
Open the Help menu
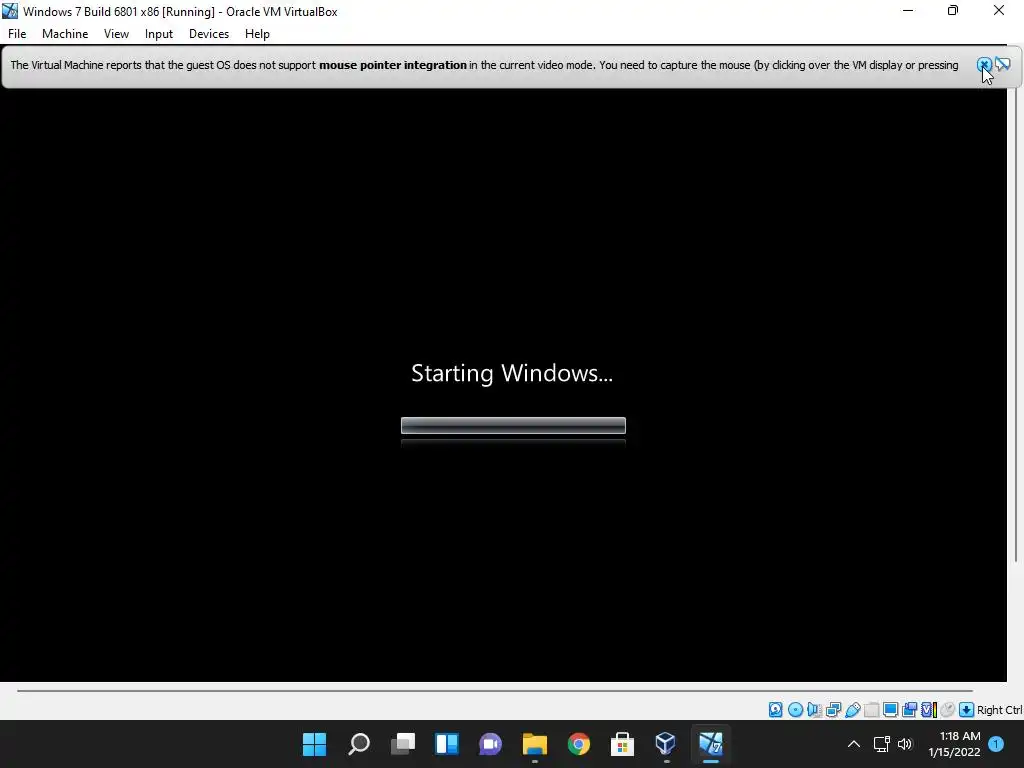click(257, 34)
